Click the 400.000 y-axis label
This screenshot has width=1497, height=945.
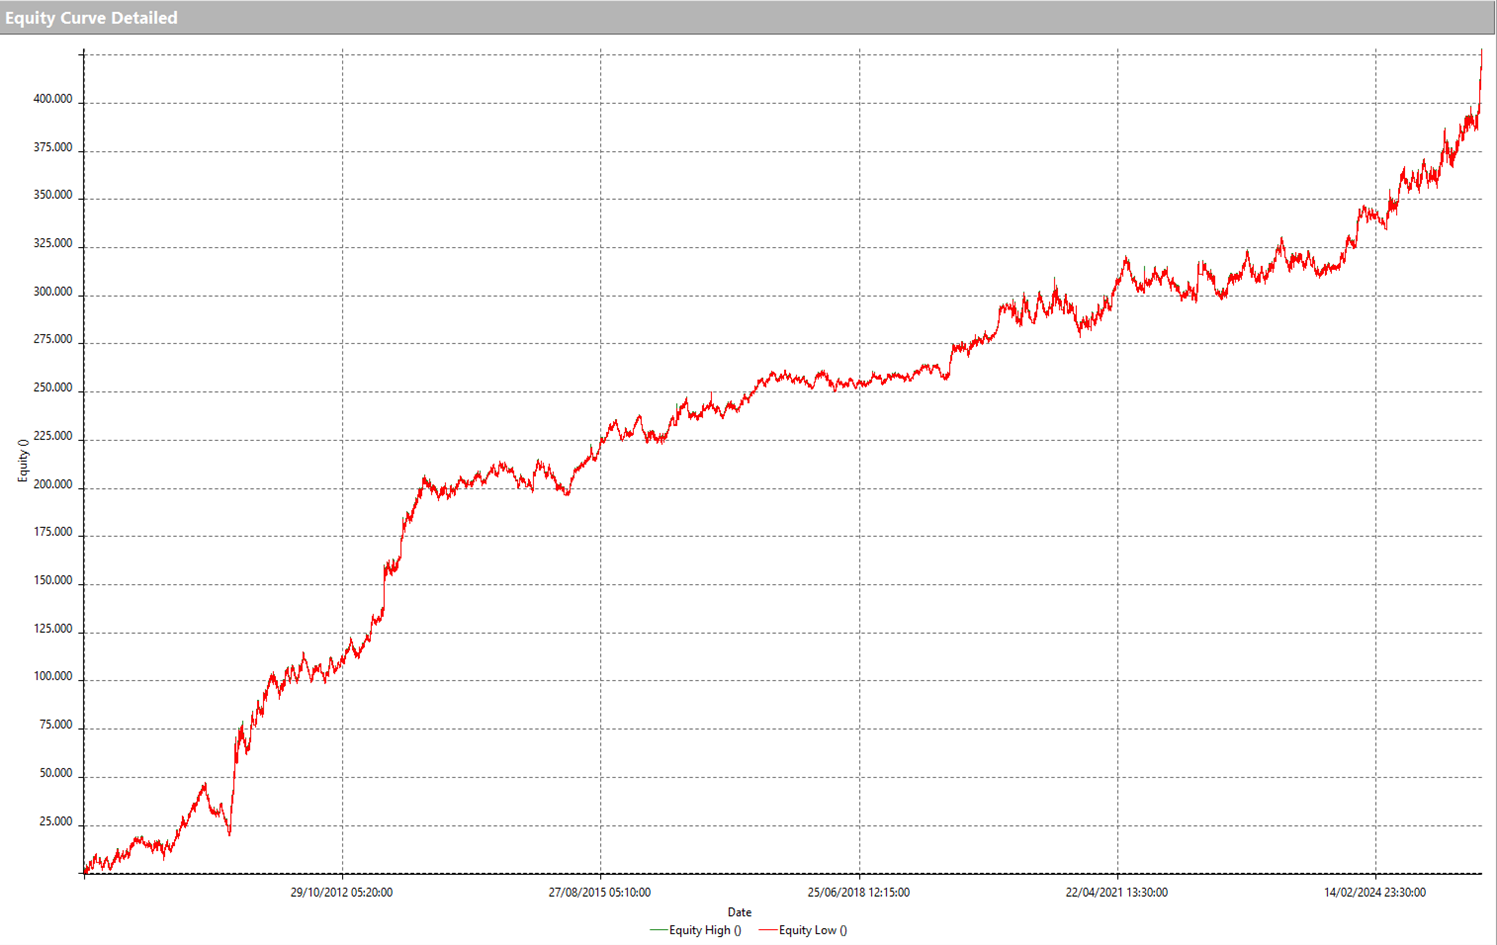point(52,100)
